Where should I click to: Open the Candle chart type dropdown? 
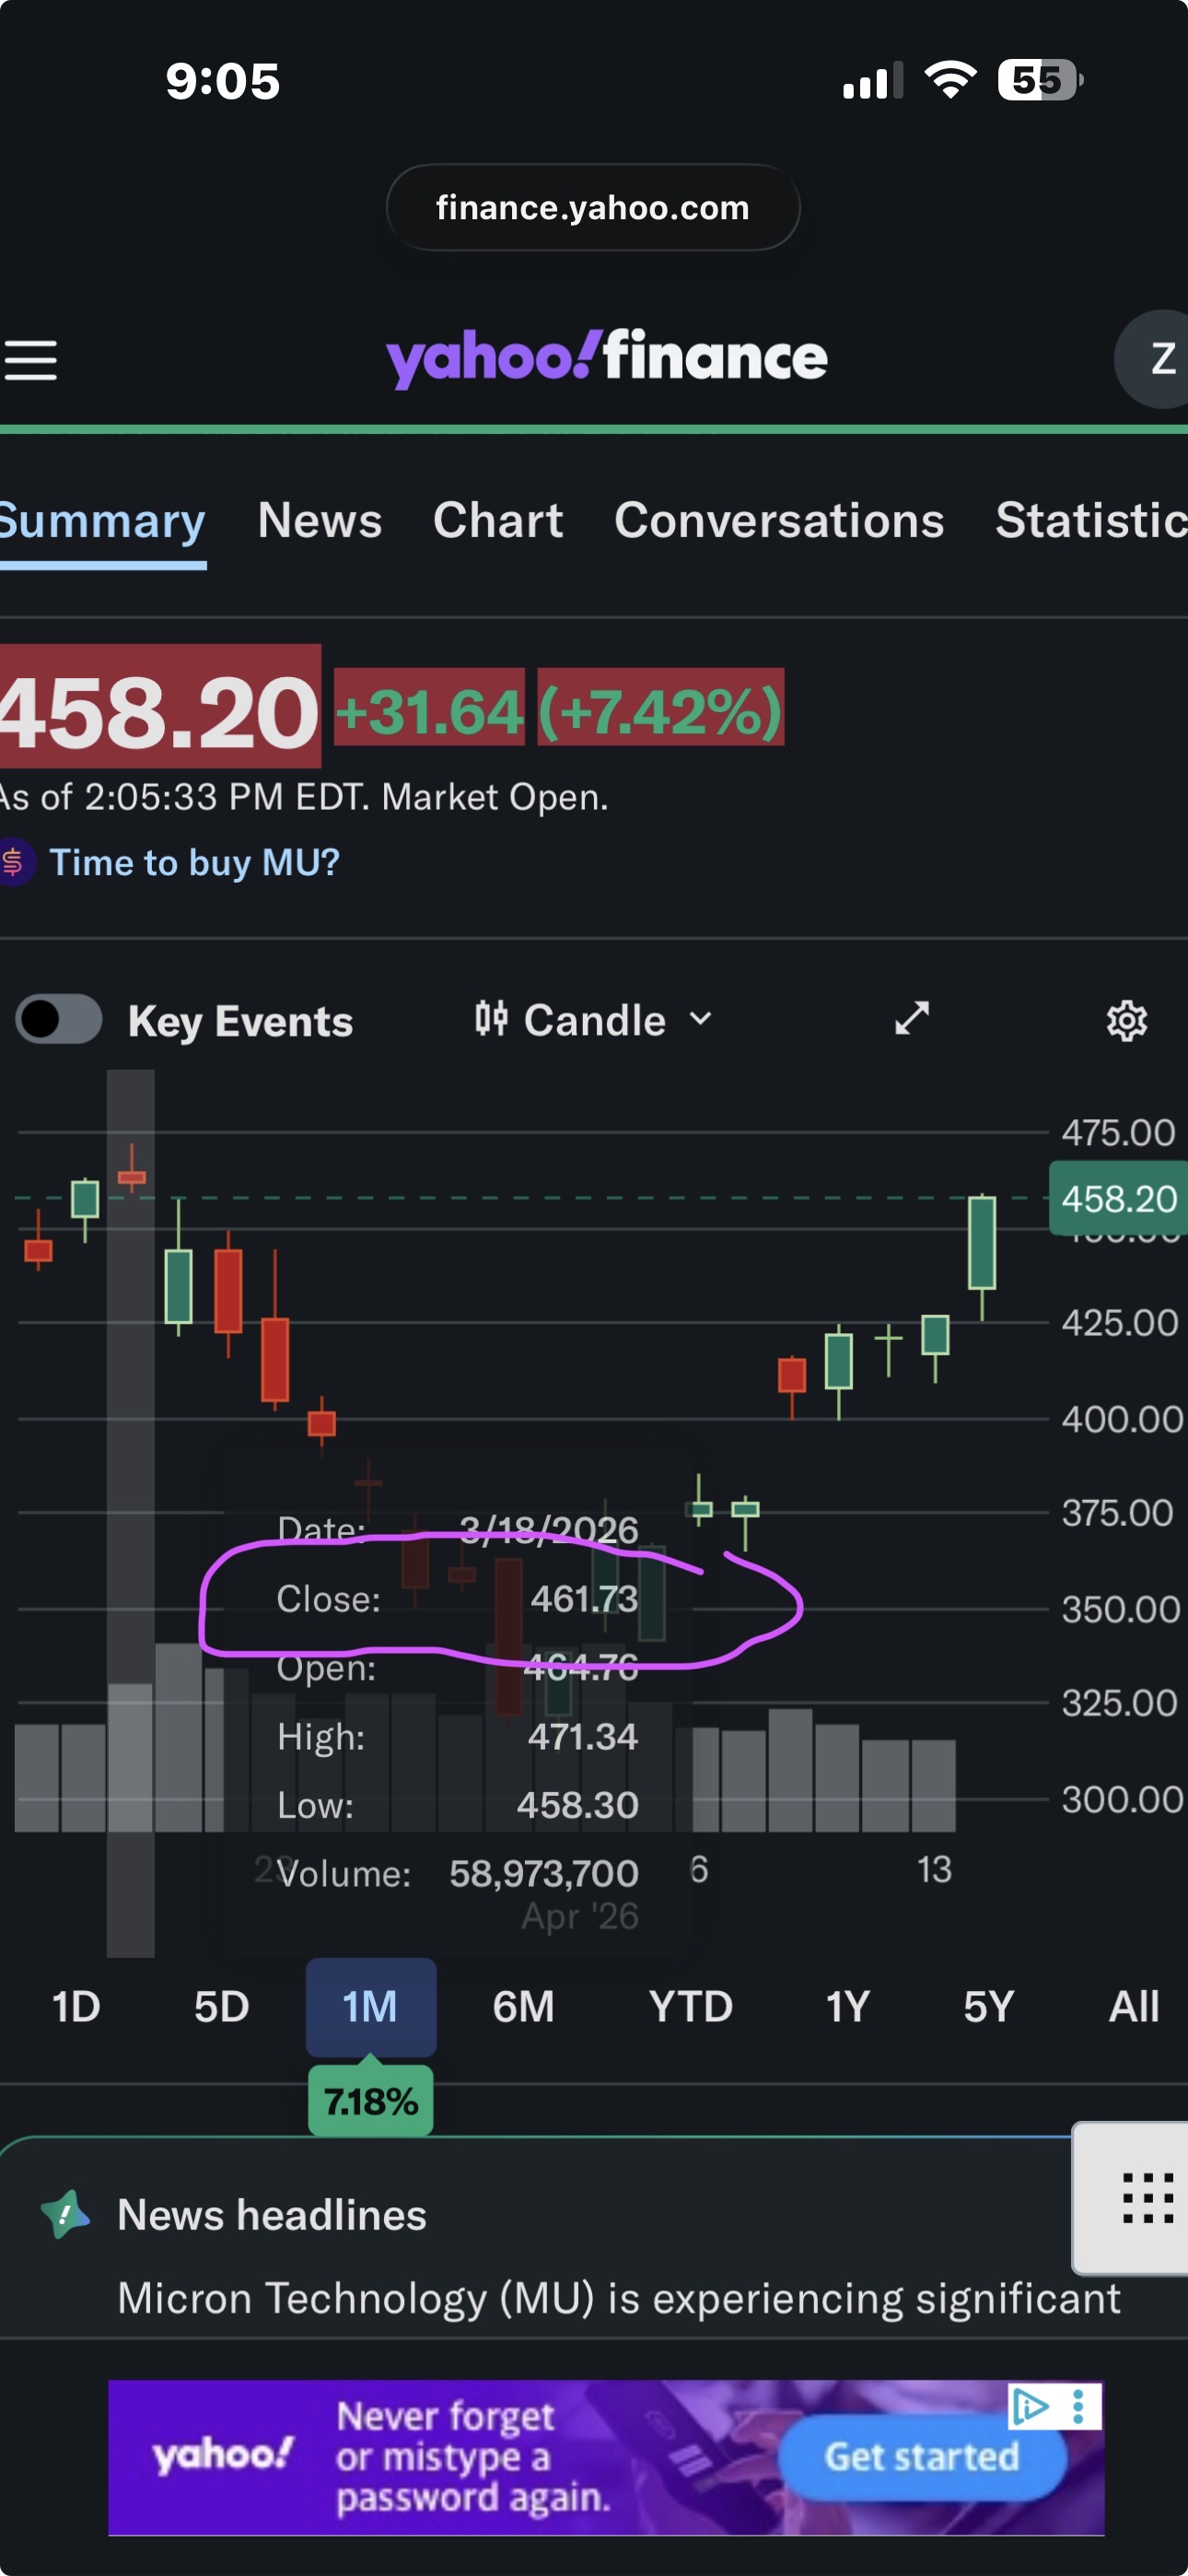click(592, 1020)
